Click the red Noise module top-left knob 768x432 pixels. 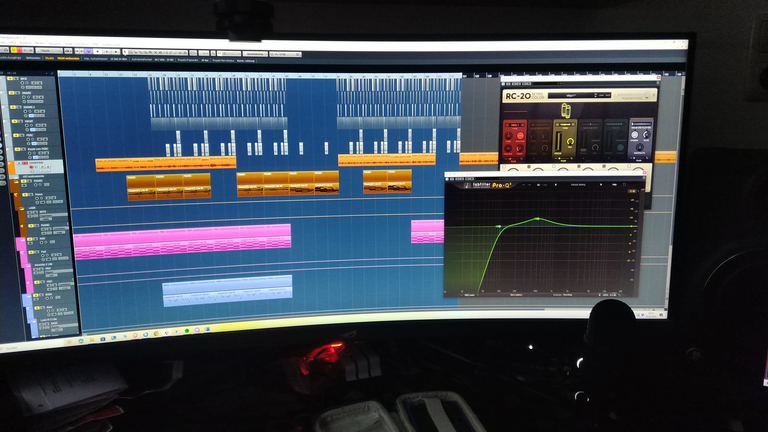tap(509, 136)
